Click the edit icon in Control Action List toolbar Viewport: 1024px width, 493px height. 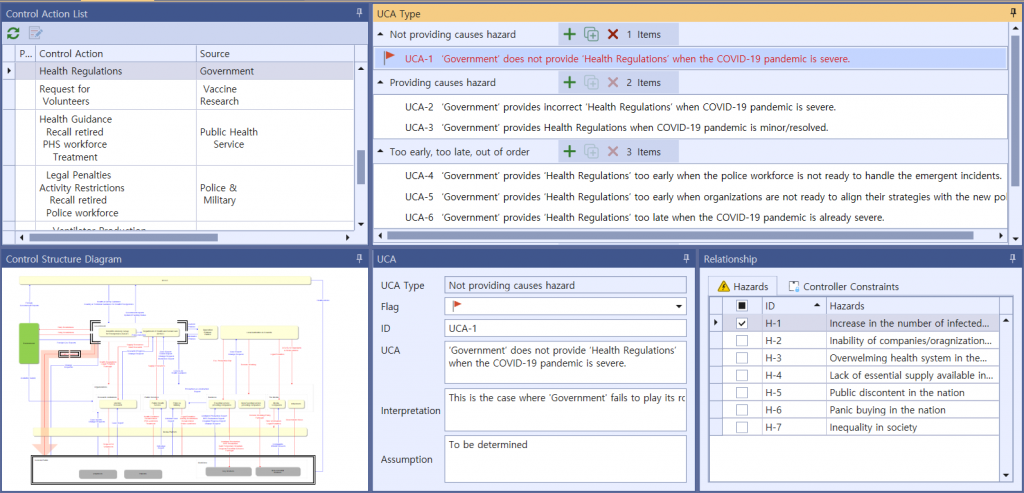(x=35, y=33)
